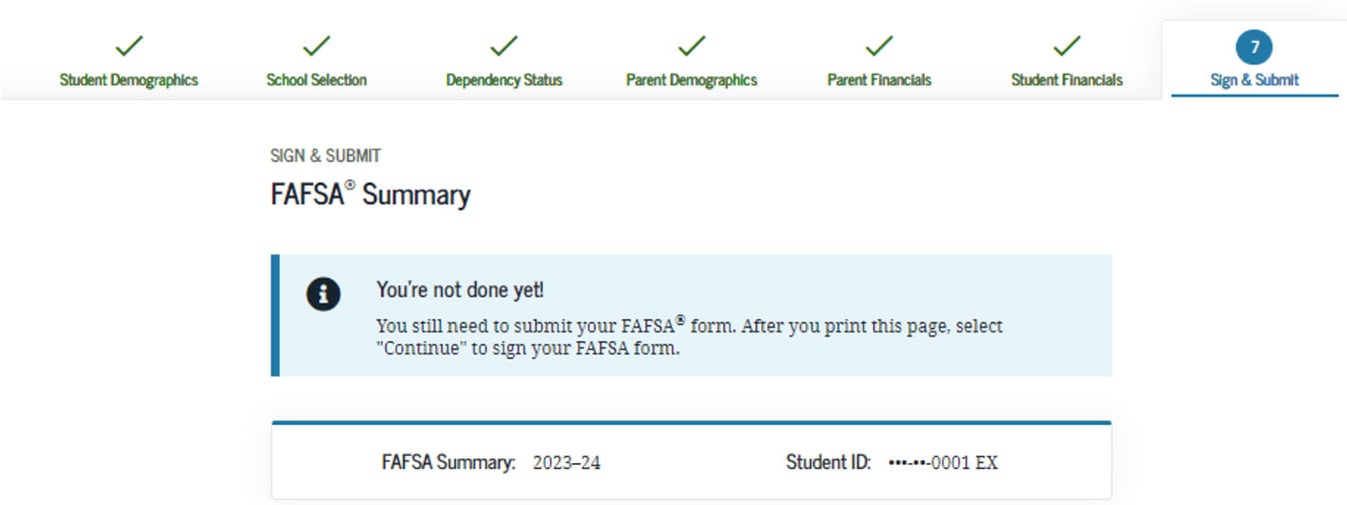Click the FAFSA Summary heading
This screenshot has width=1347, height=505.
tap(370, 194)
